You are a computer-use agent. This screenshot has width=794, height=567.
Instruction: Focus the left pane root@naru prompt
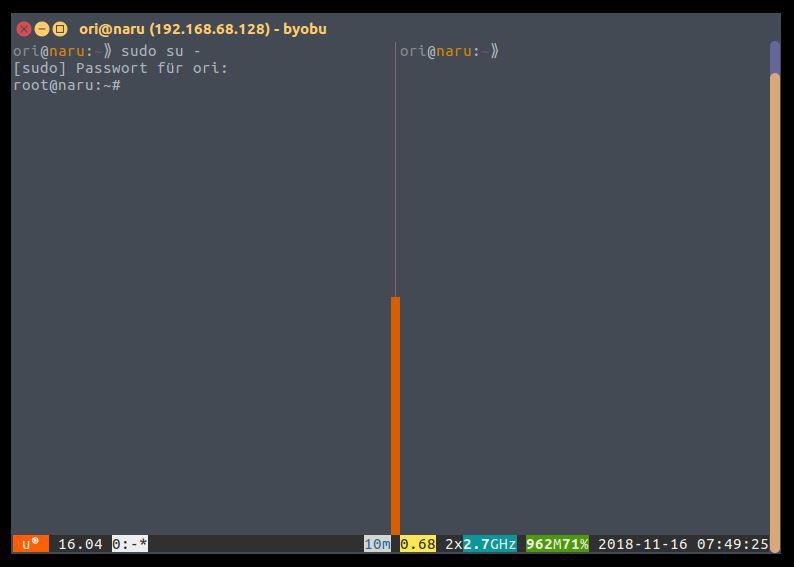pos(67,86)
